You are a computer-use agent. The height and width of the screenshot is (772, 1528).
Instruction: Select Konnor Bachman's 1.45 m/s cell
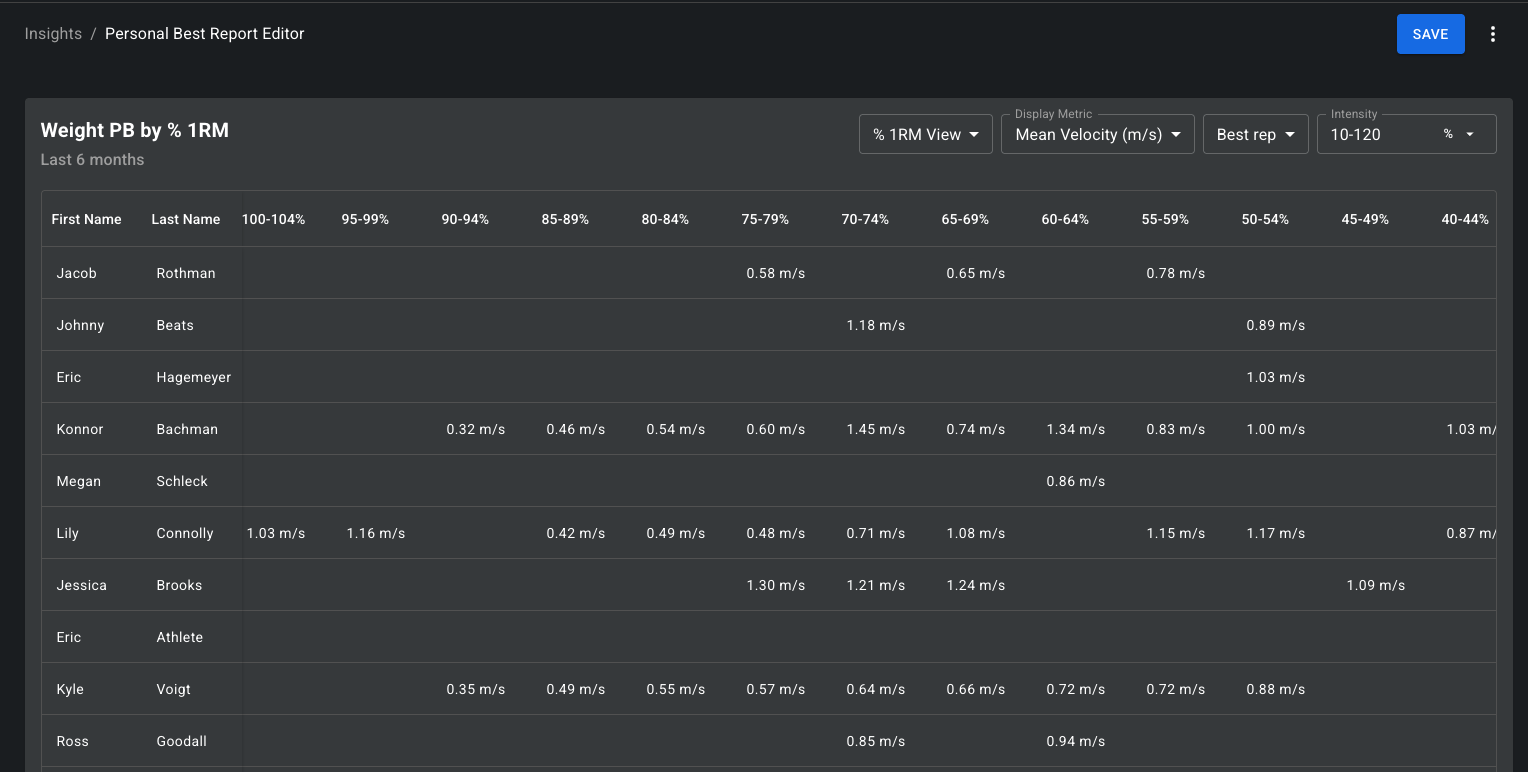coord(876,429)
